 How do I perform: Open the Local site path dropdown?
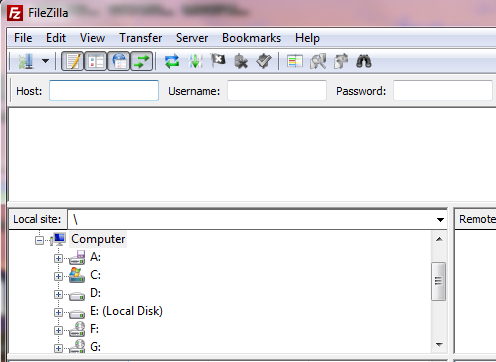tap(440, 220)
